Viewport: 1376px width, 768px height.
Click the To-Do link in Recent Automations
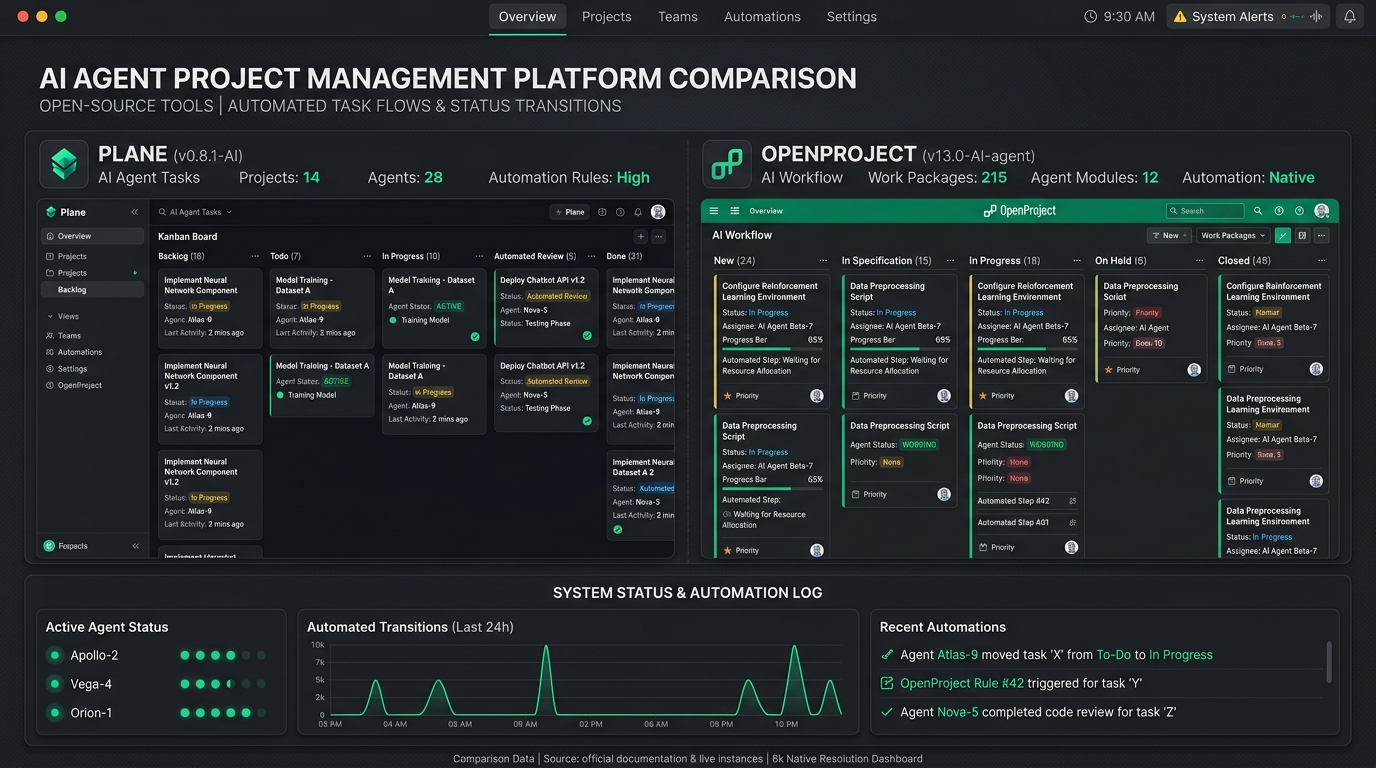click(1113, 655)
